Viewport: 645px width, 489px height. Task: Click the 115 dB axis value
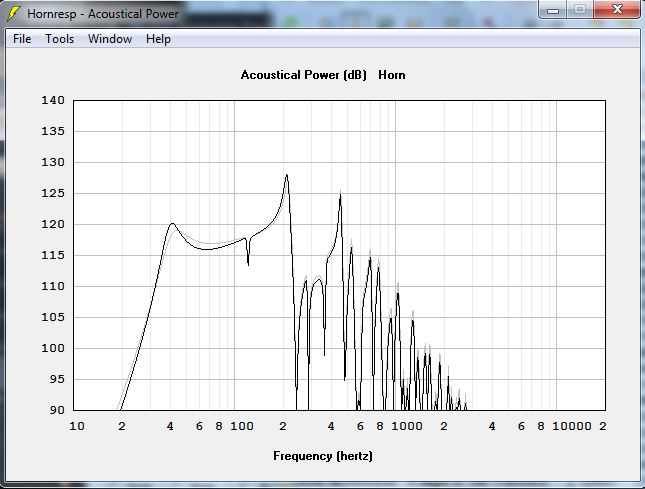[53, 255]
